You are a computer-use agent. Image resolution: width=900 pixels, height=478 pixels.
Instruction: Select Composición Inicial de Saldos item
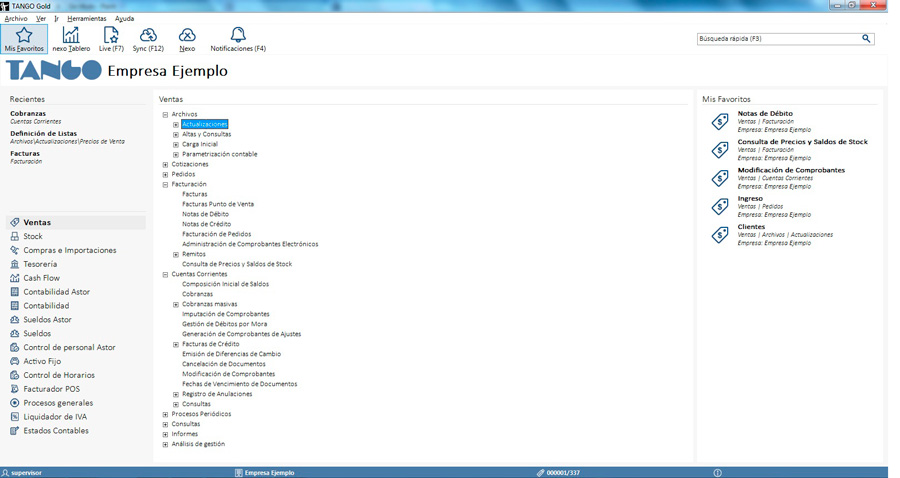coord(226,284)
